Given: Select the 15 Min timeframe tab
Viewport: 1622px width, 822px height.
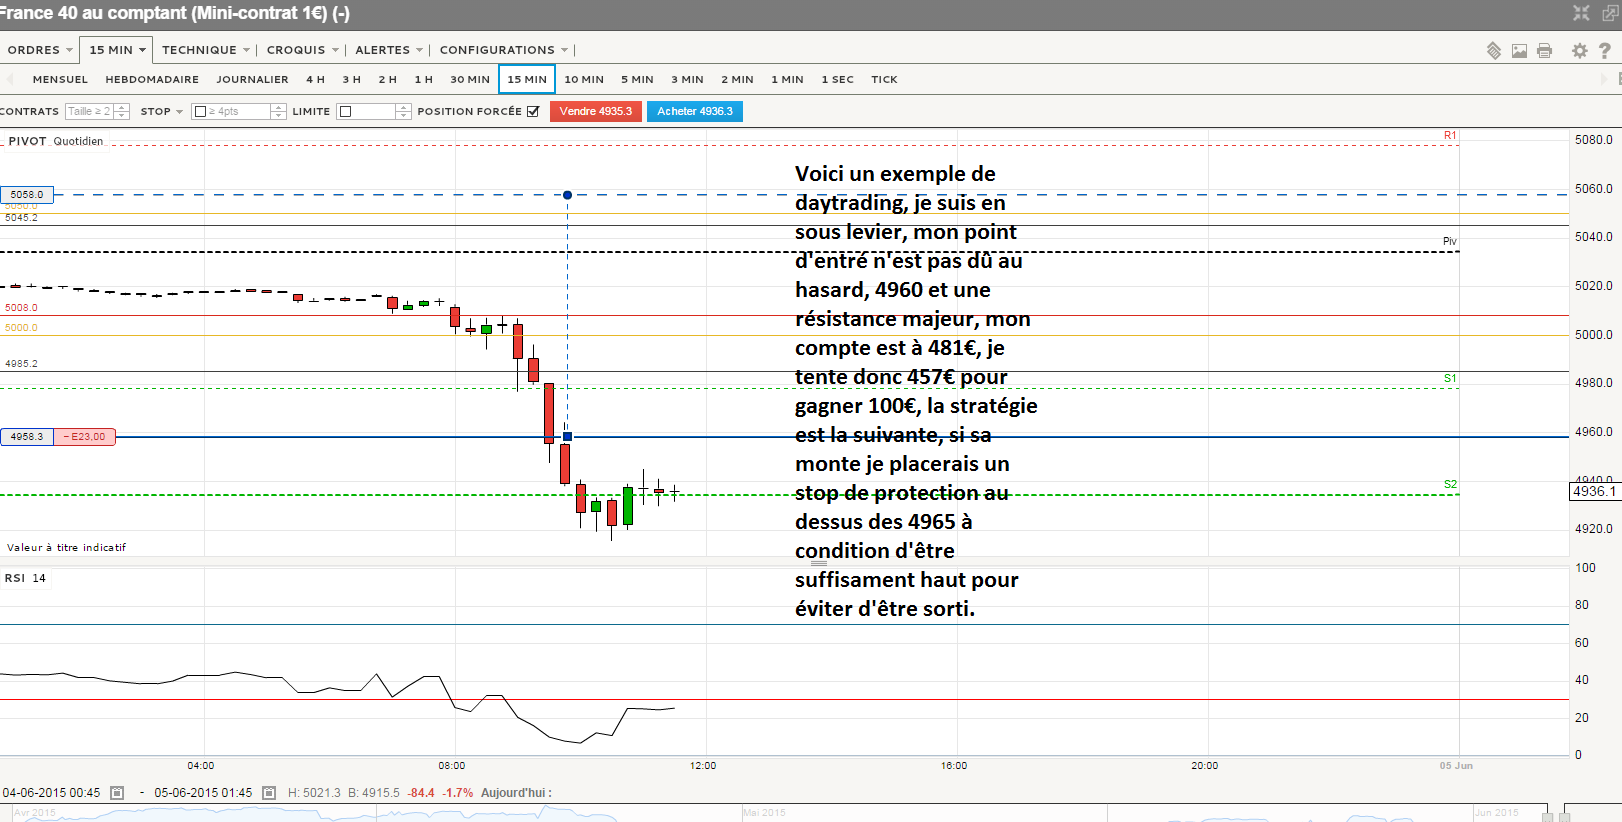Looking at the screenshot, I should pyautogui.click(x=527, y=79).
